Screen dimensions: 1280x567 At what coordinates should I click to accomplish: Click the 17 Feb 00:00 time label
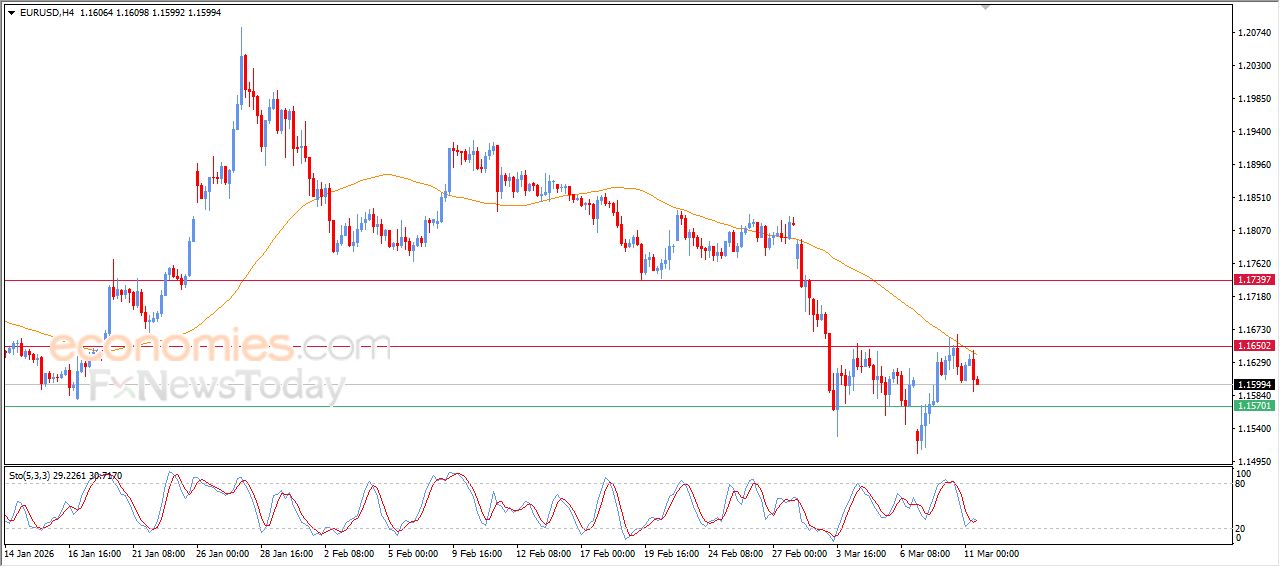pos(608,552)
